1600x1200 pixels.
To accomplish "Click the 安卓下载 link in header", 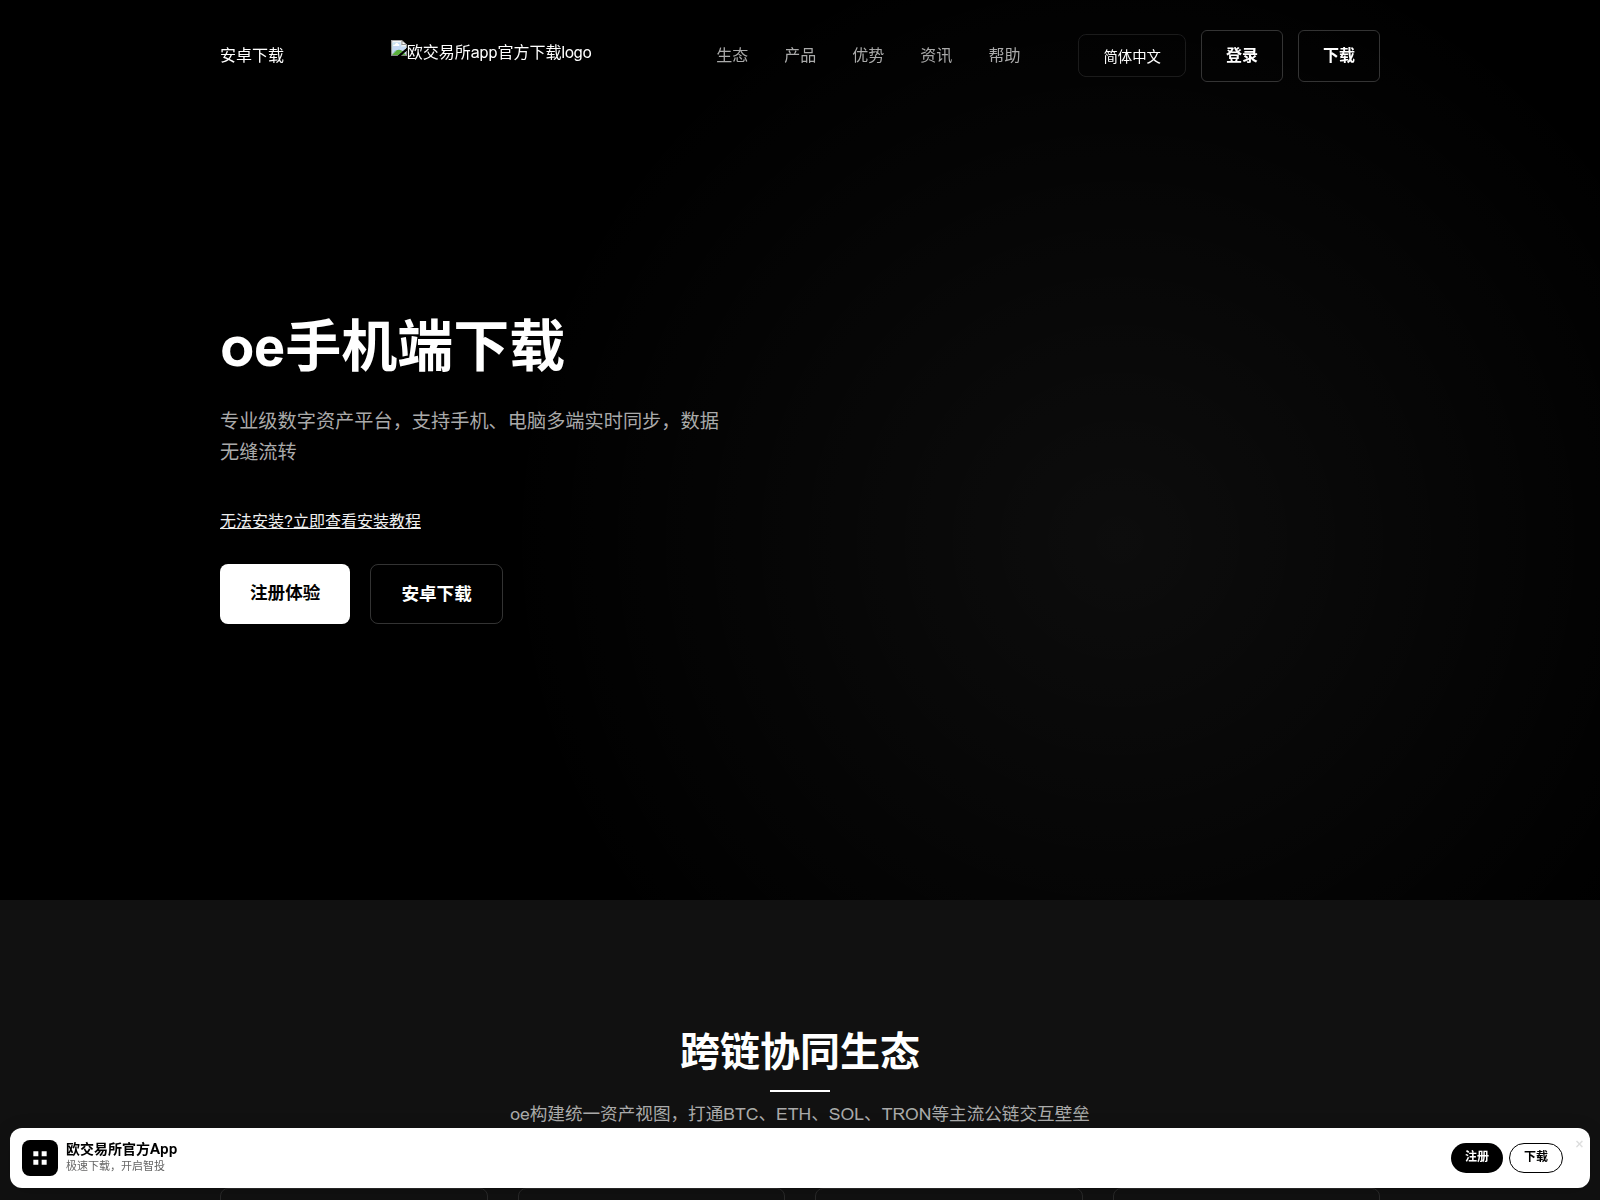I will pyautogui.click(x=252, y=56).
